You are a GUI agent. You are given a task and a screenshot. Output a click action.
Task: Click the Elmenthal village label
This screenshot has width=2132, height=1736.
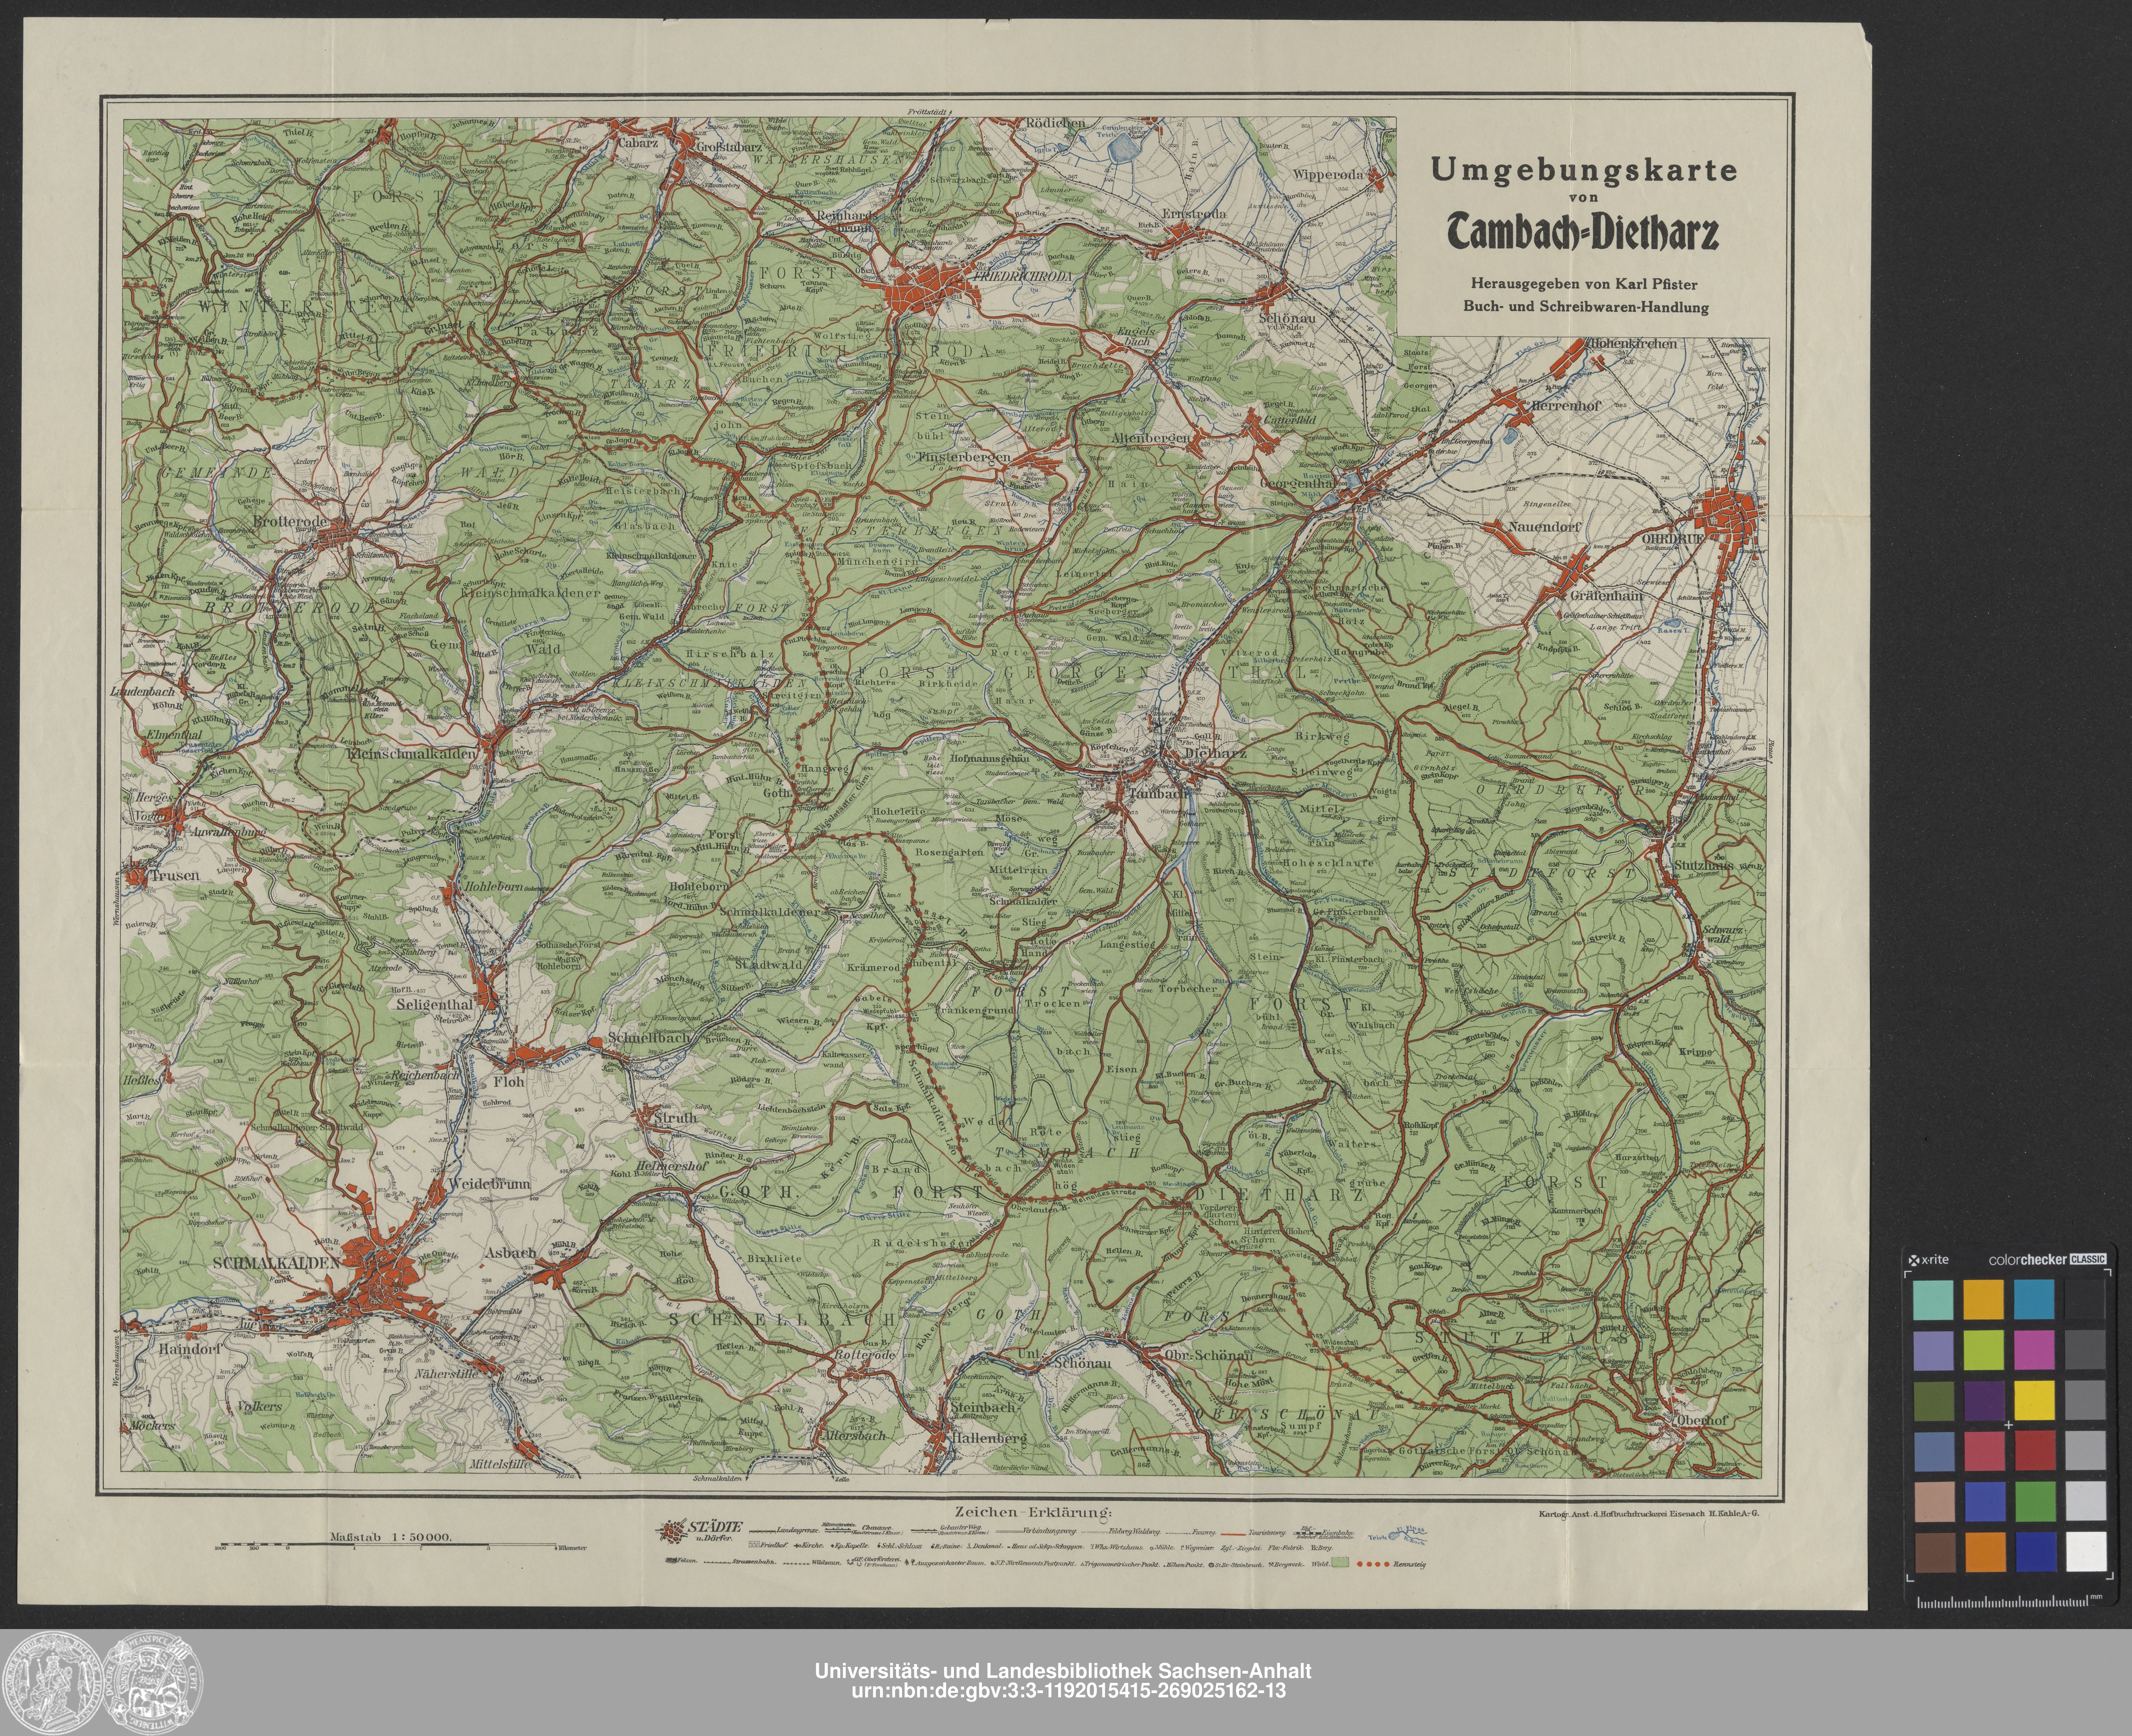pos(174,735)
